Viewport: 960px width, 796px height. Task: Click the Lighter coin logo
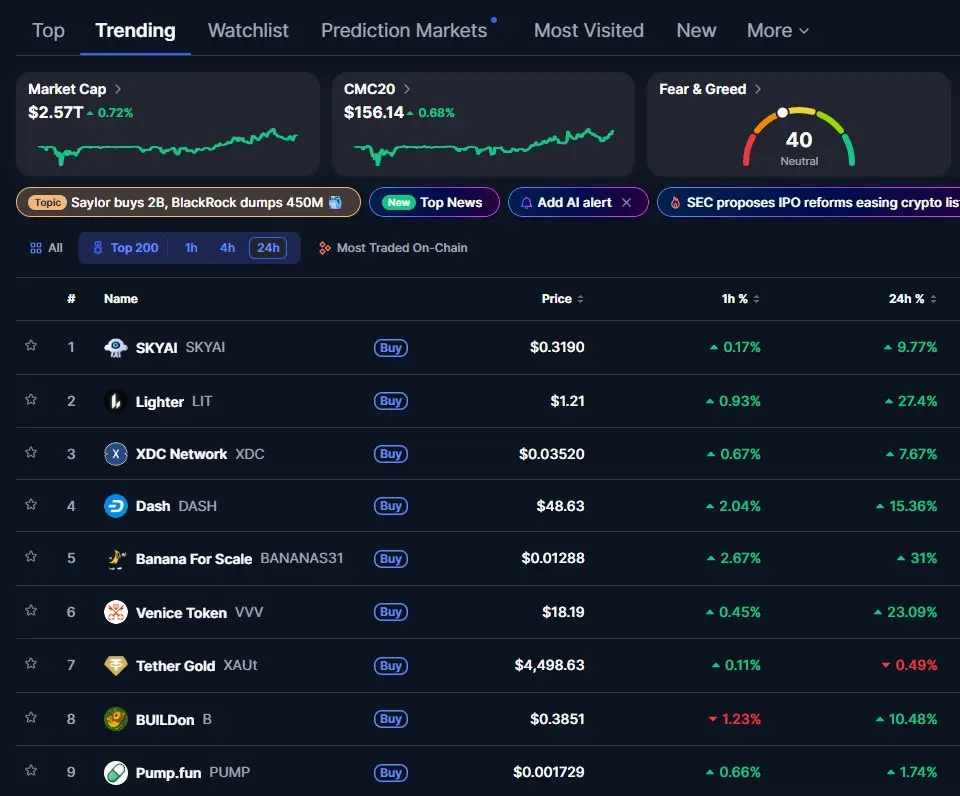click(x=116, y=401)
